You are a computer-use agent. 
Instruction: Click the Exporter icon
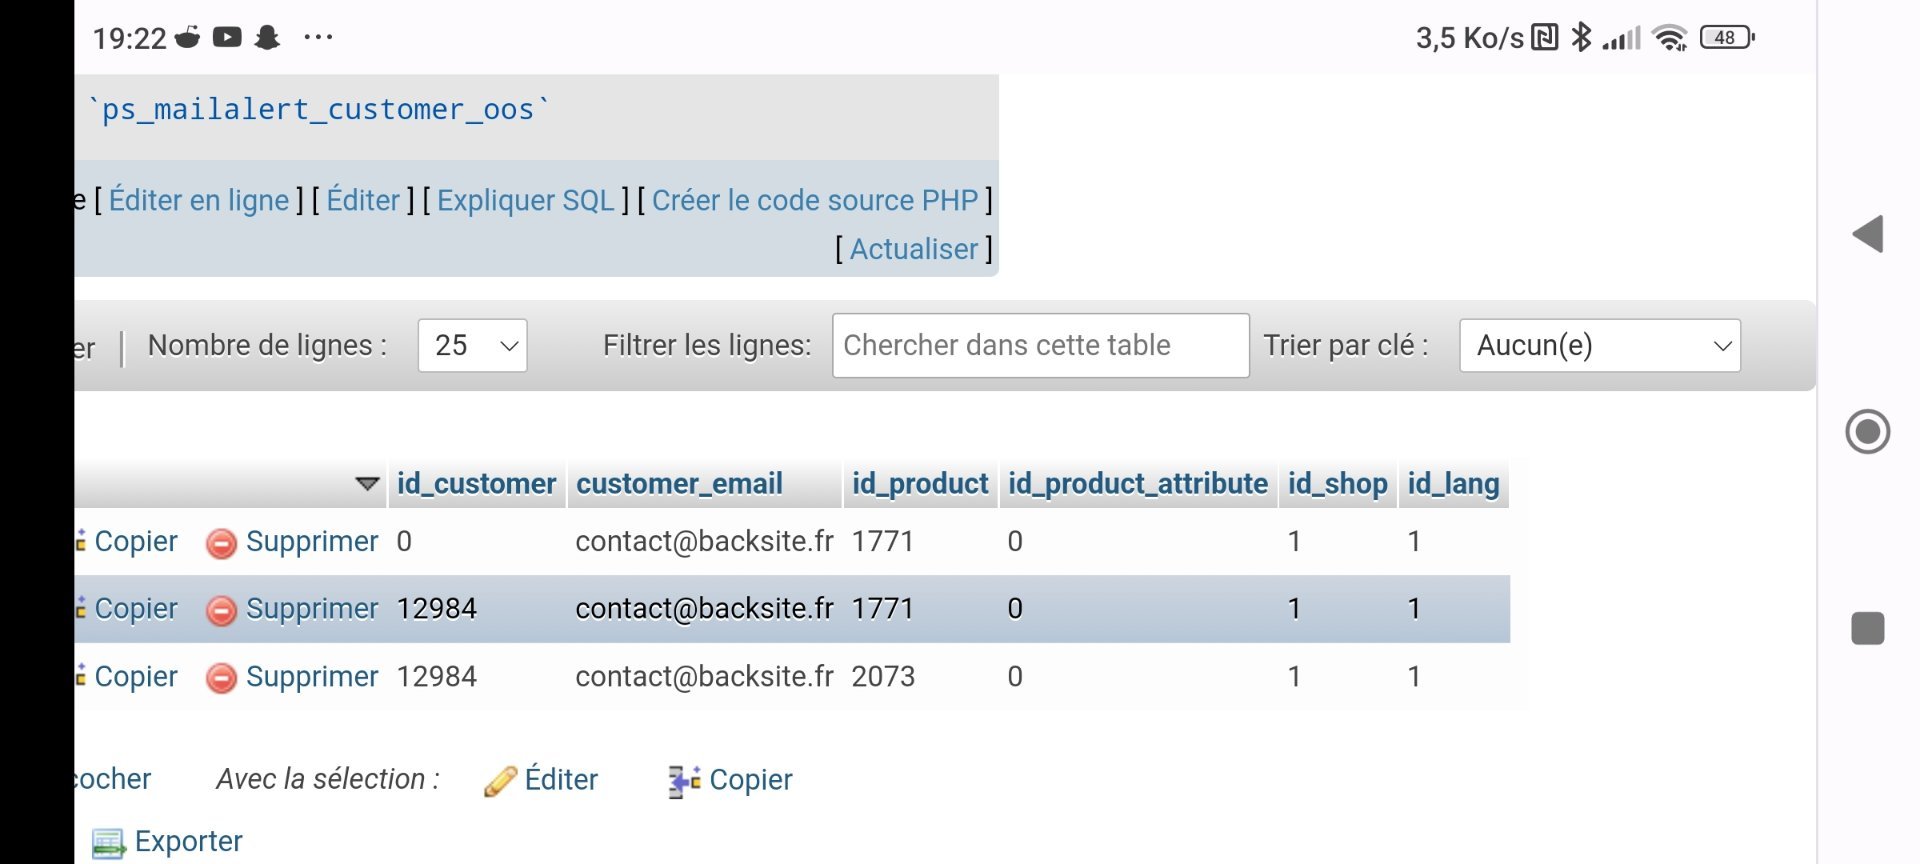click(108, 843)
